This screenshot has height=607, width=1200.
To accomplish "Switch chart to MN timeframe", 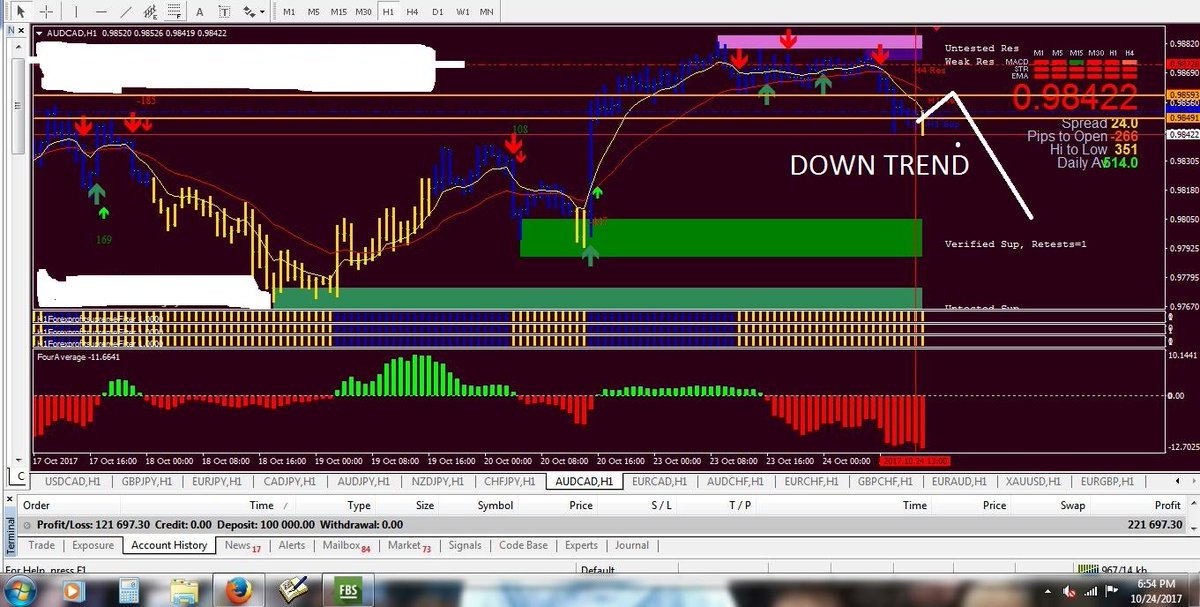I will tap(487, 12).
